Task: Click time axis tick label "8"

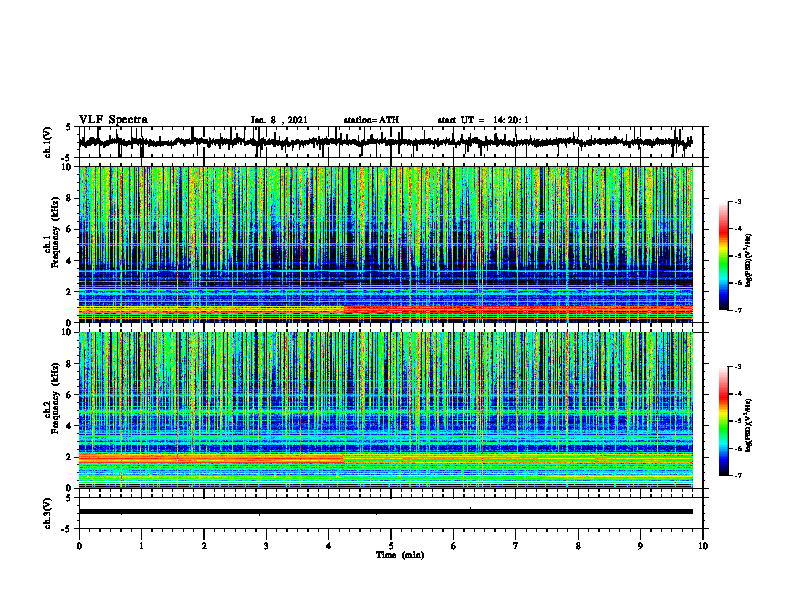Action: (x=578, y=546)
